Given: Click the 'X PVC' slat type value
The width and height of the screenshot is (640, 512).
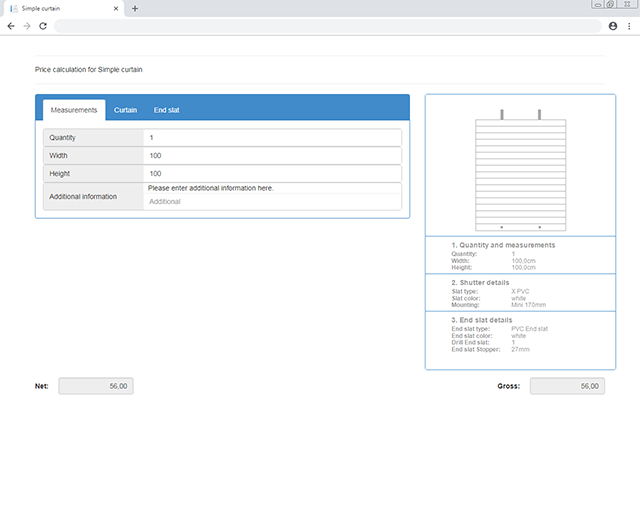Looking at the screenshot, I should (520, 292).
